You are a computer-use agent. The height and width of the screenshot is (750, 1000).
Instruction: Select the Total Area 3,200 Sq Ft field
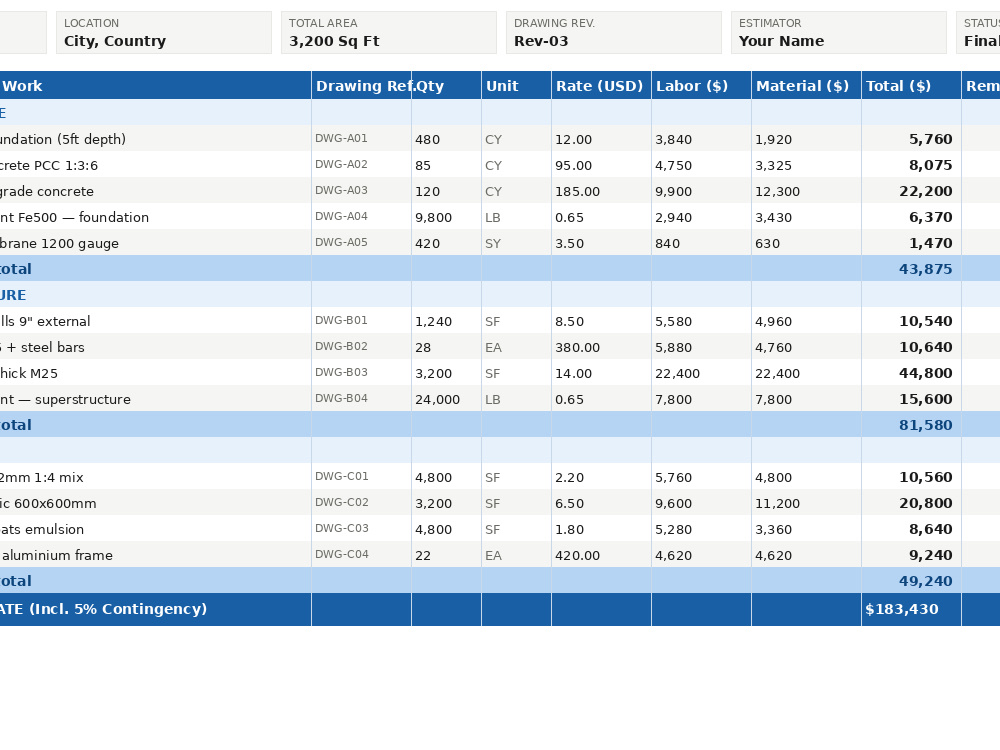(x=389, y=33)
